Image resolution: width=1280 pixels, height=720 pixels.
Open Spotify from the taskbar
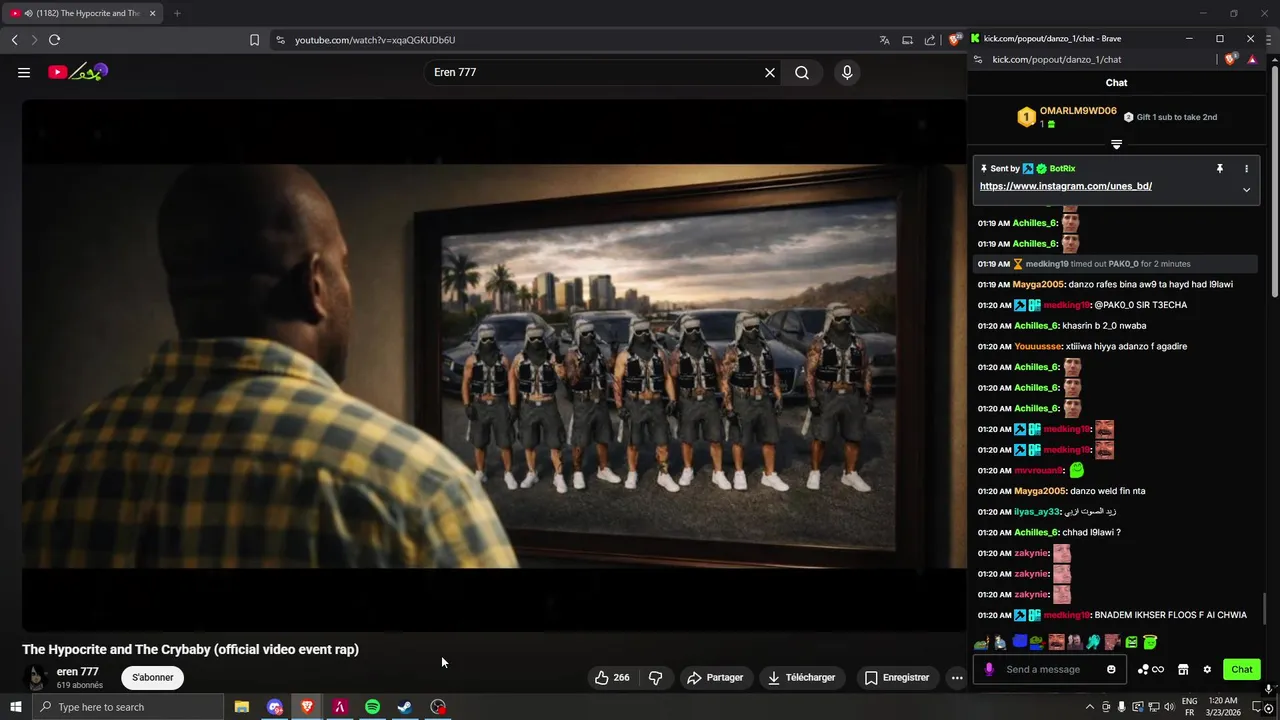372,707
